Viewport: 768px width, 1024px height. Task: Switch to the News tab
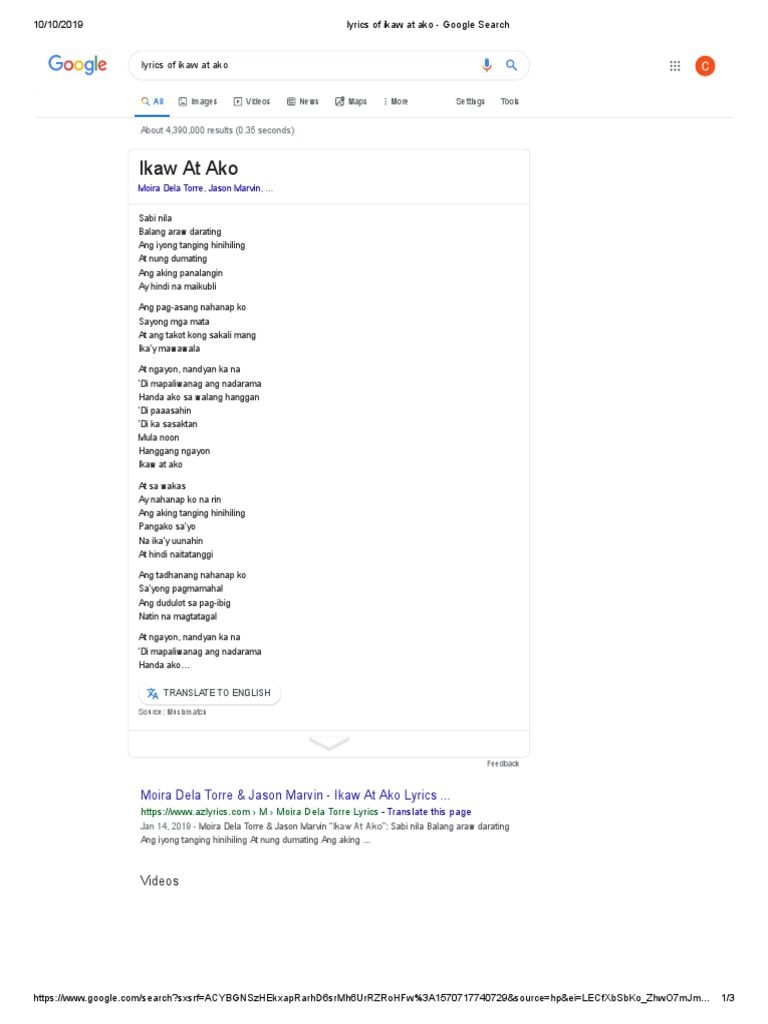pyautogui.click(x=303, y=102)
